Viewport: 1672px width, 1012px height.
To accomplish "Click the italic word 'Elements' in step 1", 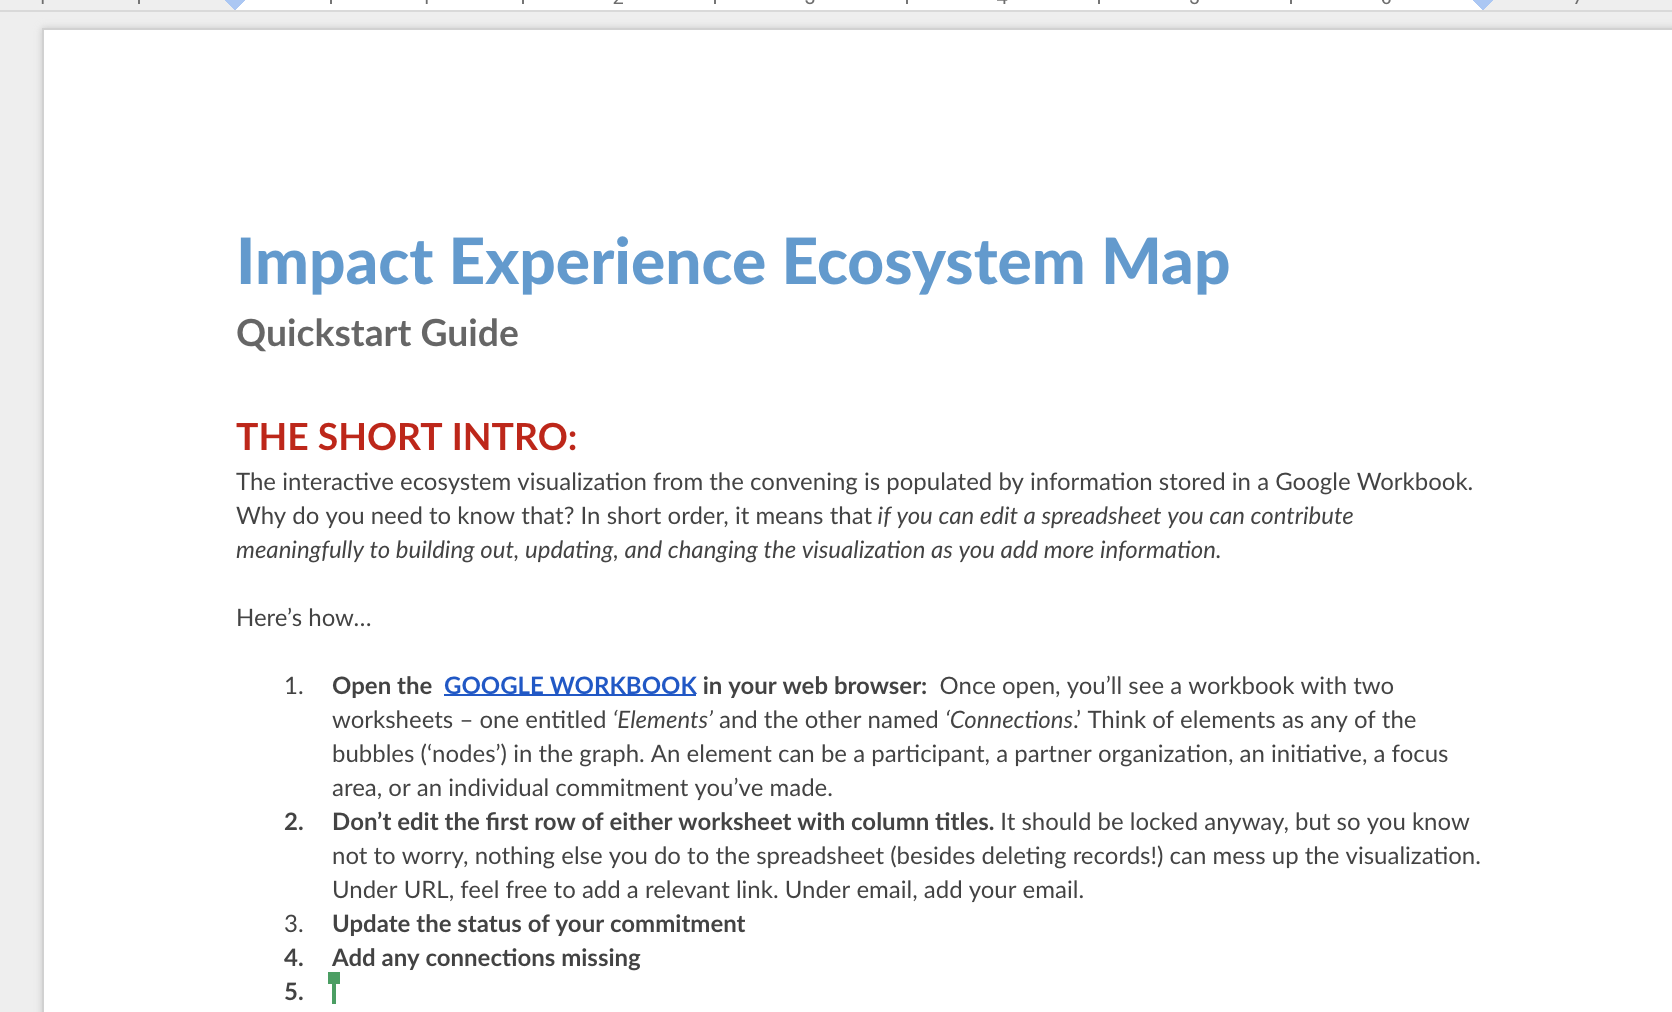I will pos(662,720).
